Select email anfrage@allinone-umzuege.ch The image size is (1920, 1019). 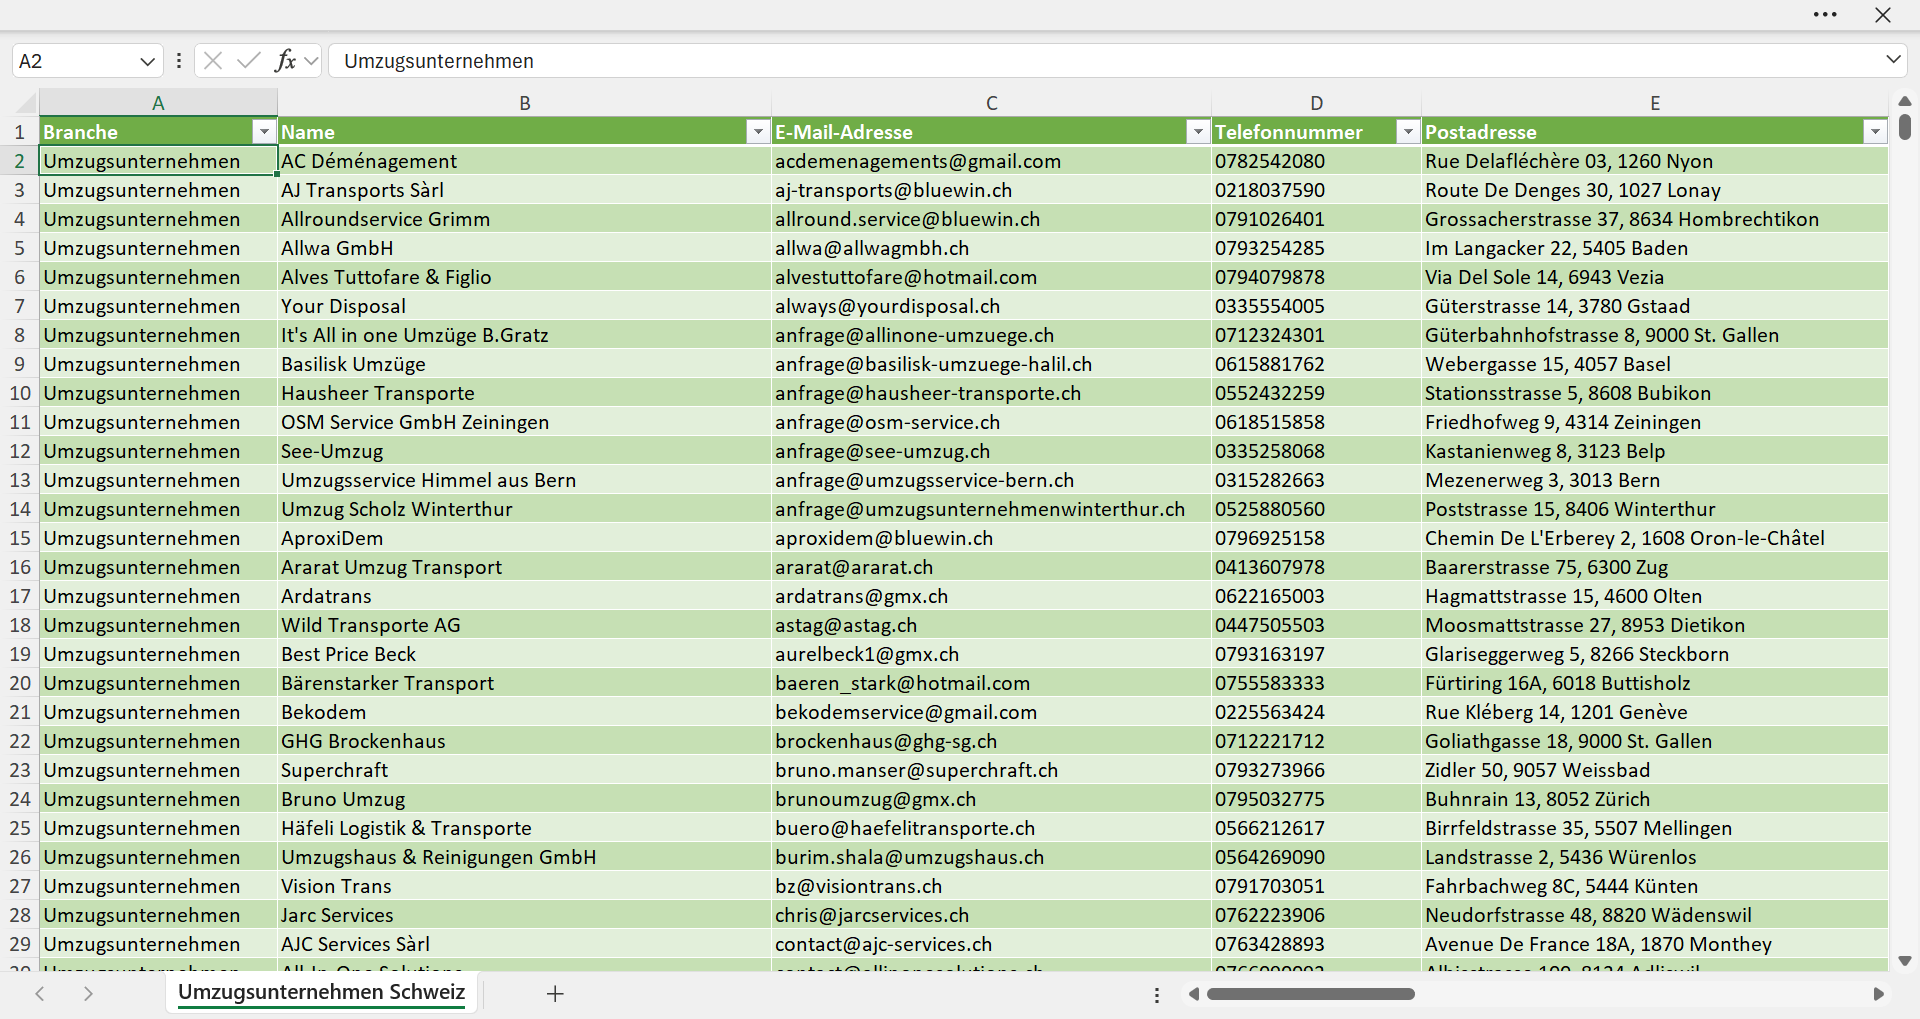991,335
